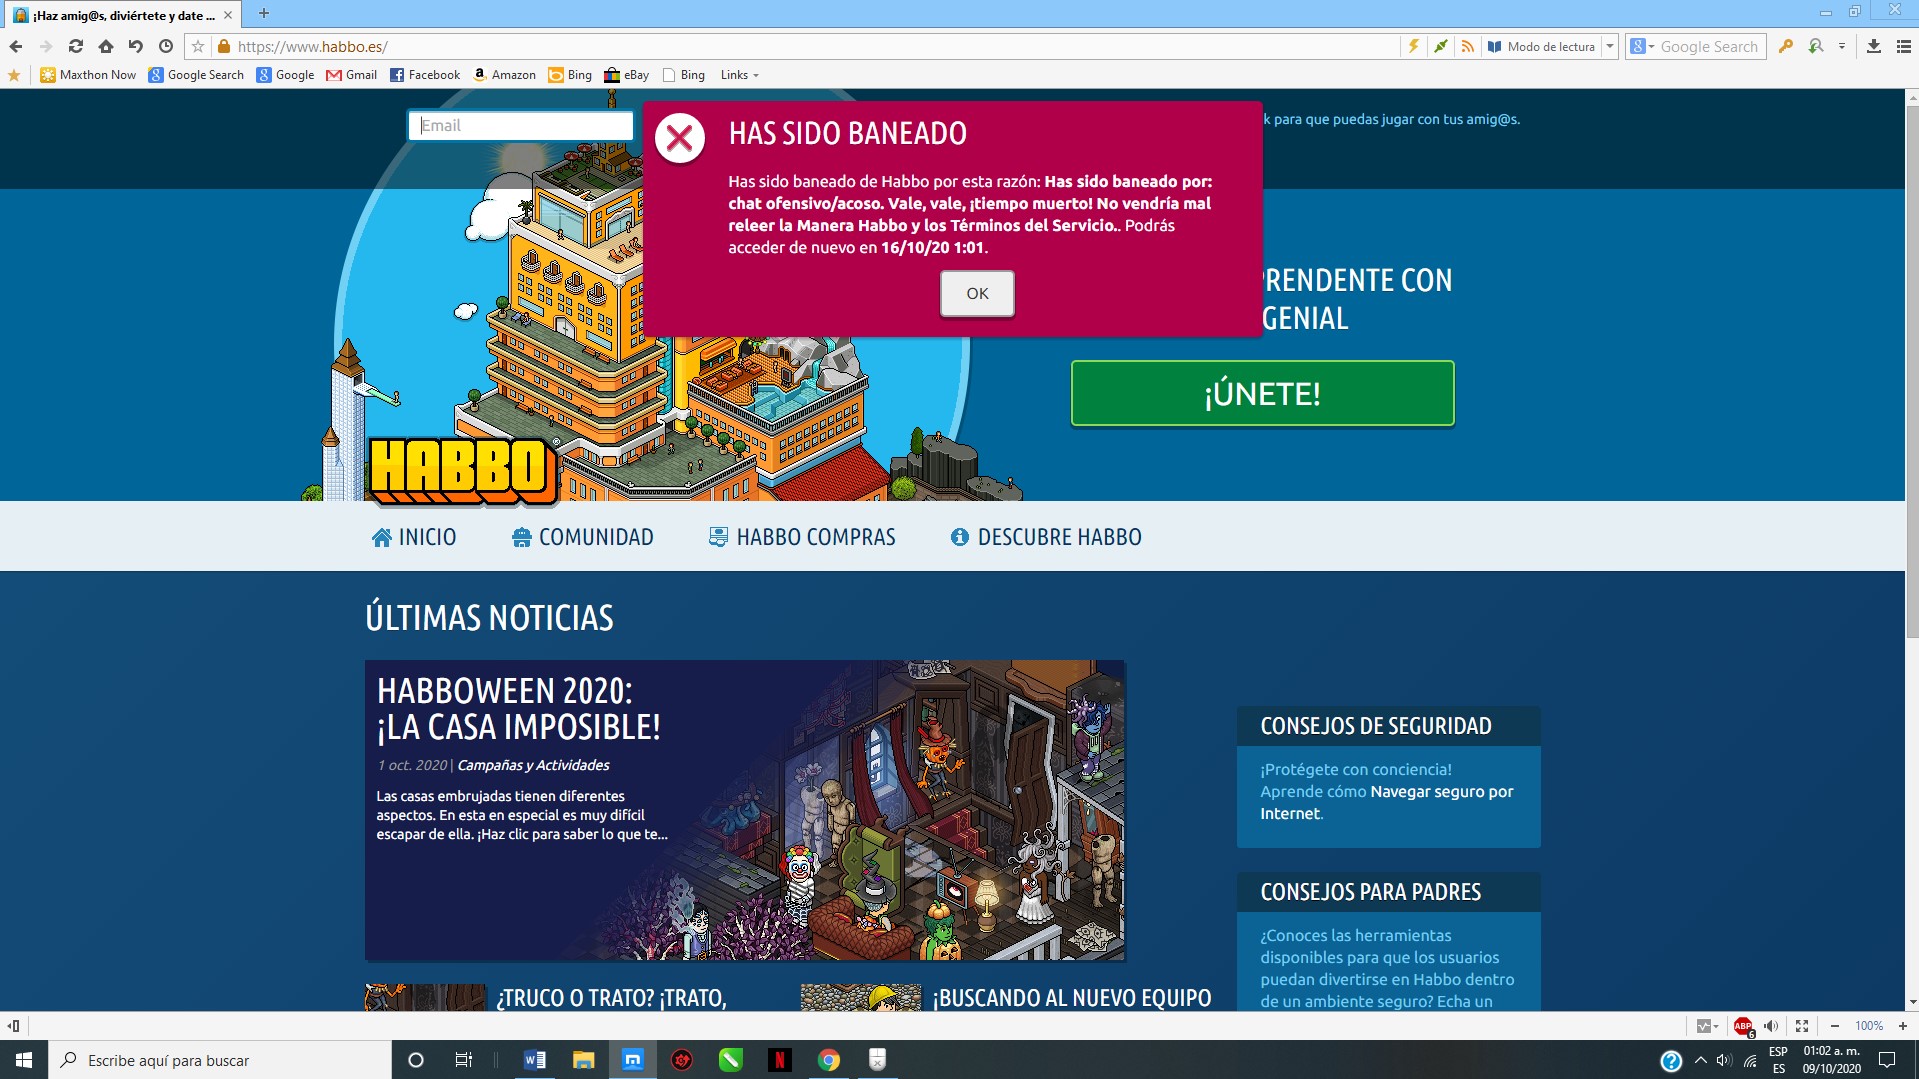Open the password key icon
Image resolution: width=1919 pixels, height=1079 pixels.
pyautogui.click(x=1786, y=46)
